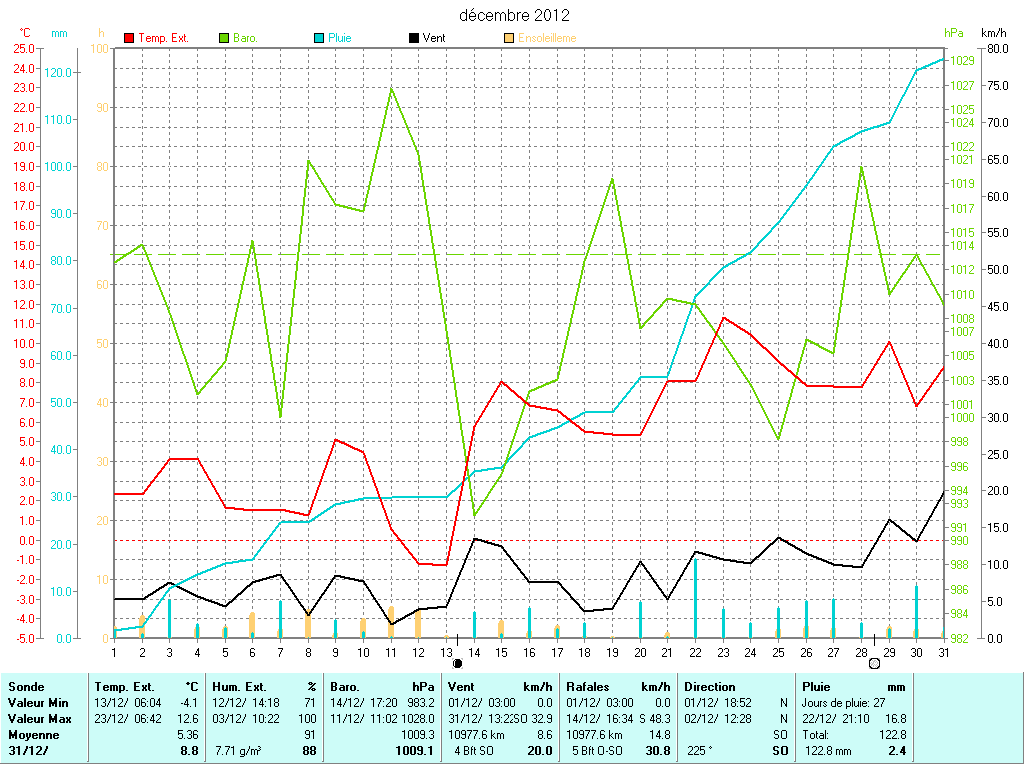
Task: Click day 31 on the x-axis
Action: click(941, 652)
